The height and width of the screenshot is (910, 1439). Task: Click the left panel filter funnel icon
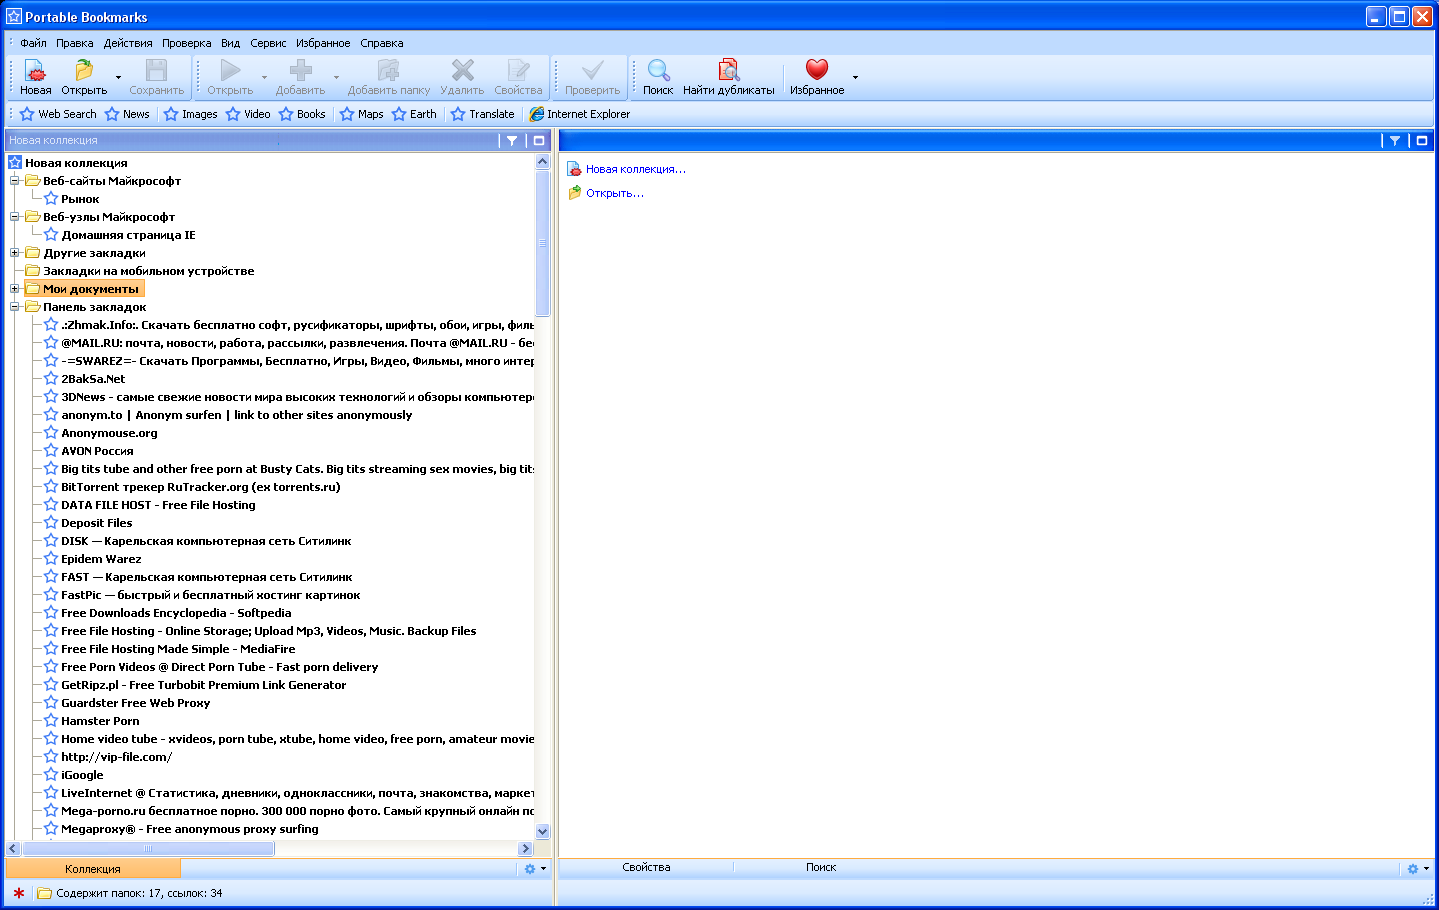(x=512, y=141)
